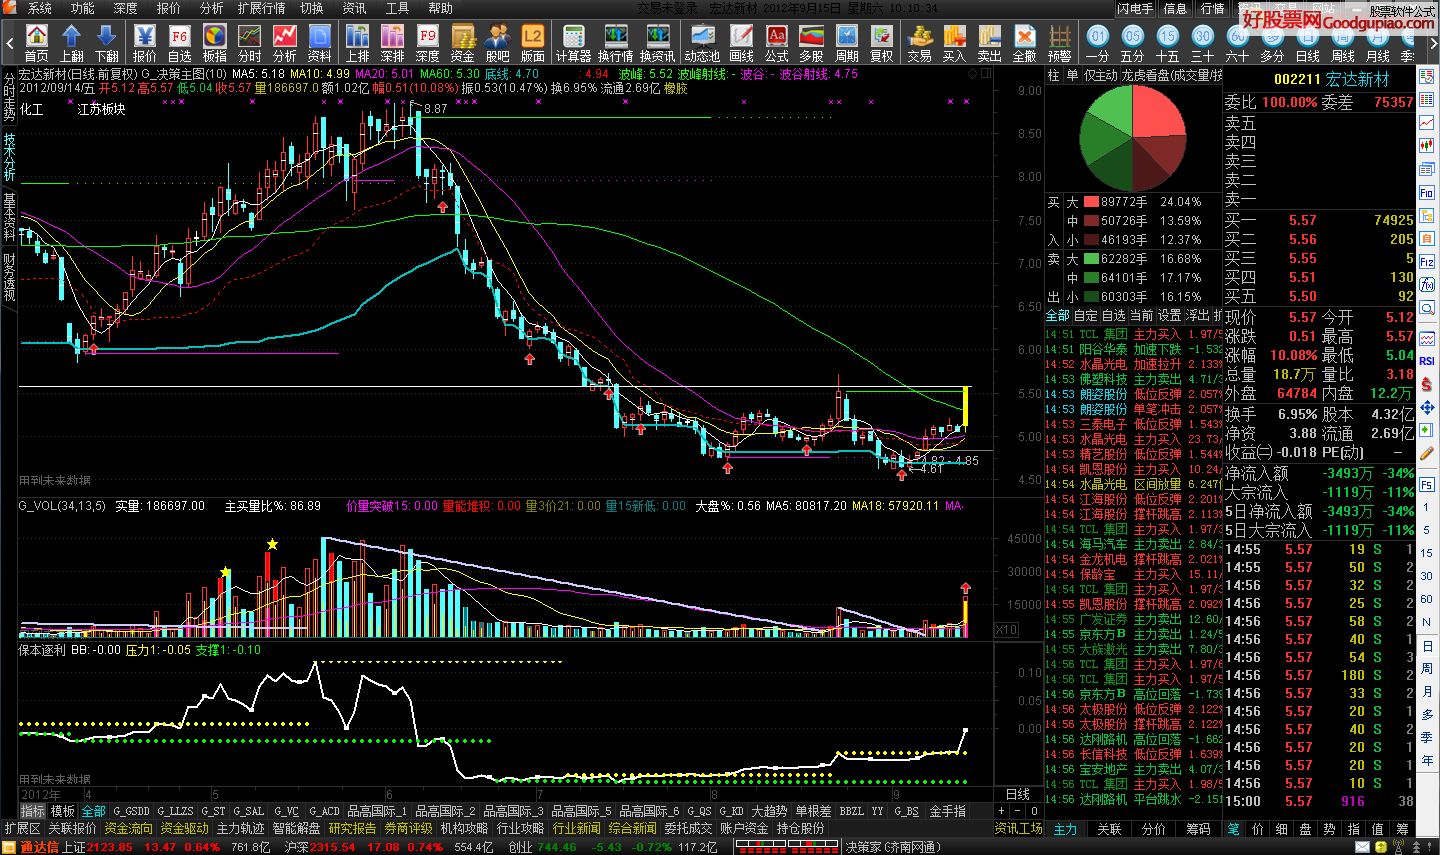Click the 信息 button at top
1440x855 pixels.
click(x=1175, y=8)
